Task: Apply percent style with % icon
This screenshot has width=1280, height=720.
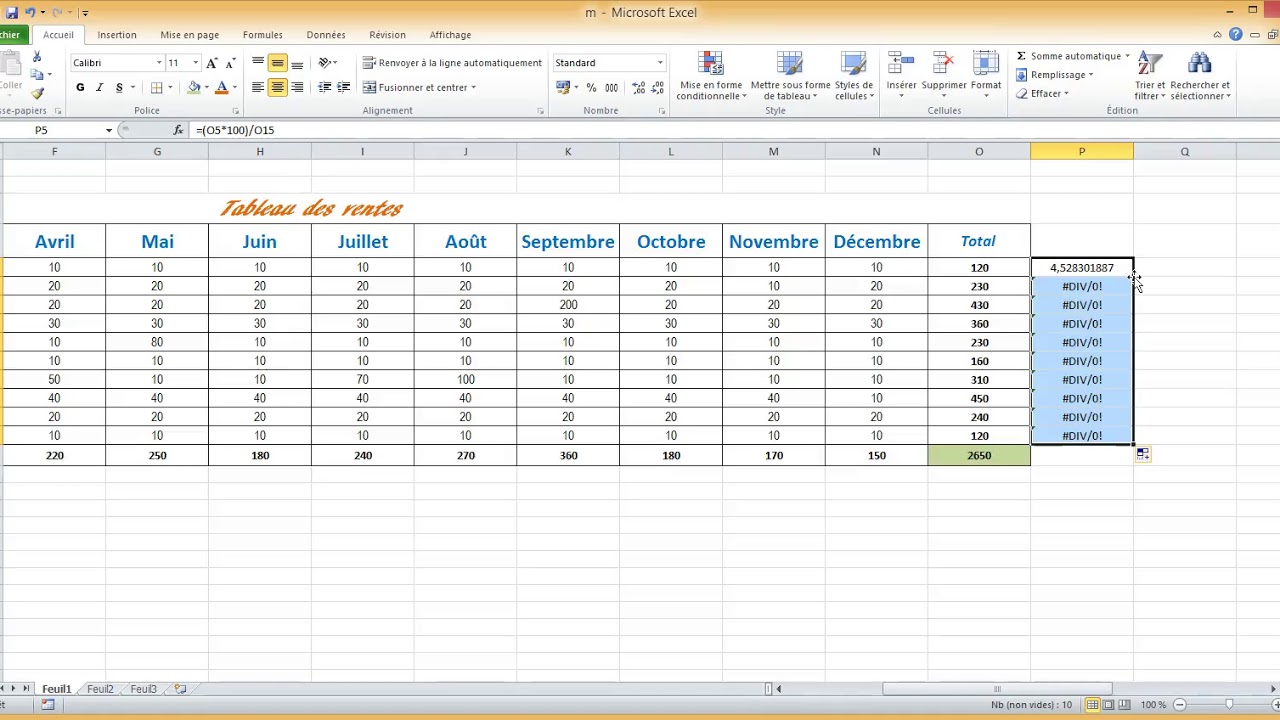Action: click(591, 88)
